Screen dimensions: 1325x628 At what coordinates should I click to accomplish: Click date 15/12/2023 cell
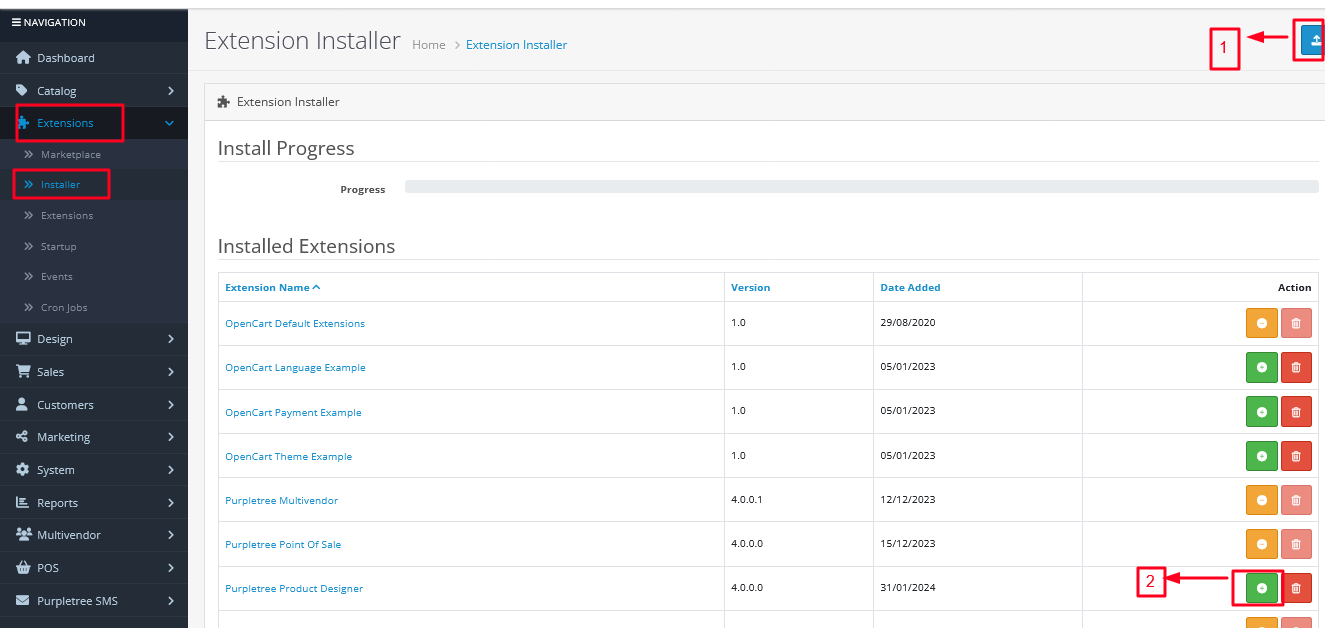click(908, 544)
